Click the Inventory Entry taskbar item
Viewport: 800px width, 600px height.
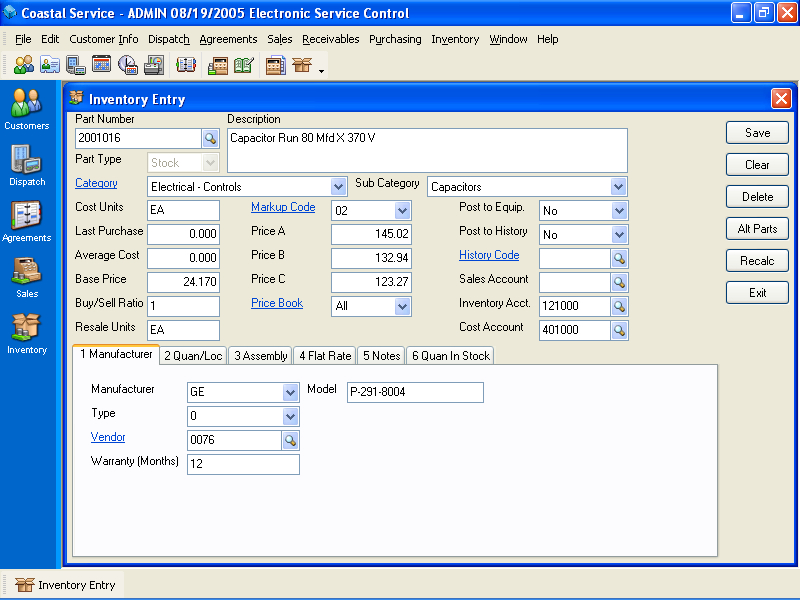[x=64, y=585]
